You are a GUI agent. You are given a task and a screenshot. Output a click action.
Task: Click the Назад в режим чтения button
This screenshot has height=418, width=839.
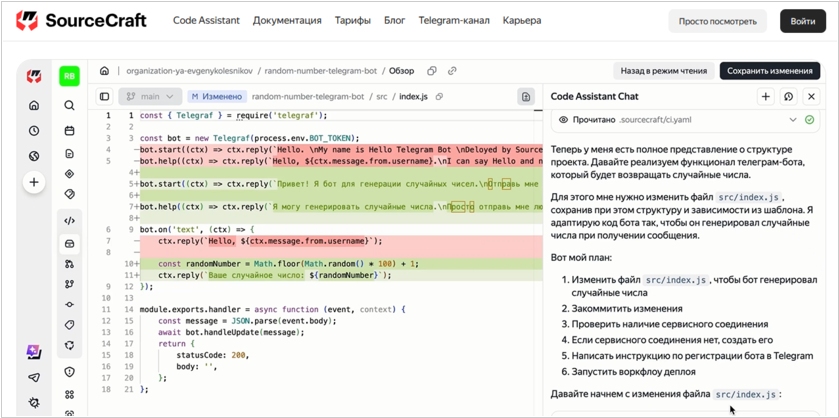click(661, 71)
